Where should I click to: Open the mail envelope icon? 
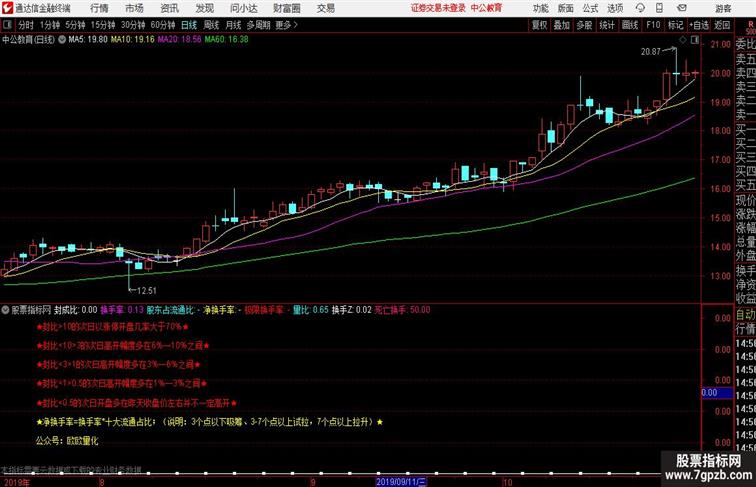pyautogui.click(x=682, y=8)
